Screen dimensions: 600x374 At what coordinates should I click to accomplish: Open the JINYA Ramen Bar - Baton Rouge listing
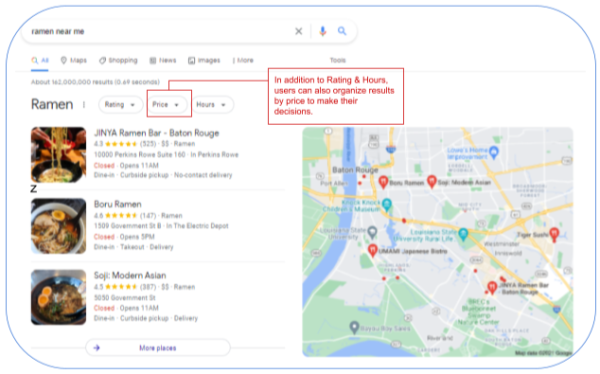coord(157,133)
